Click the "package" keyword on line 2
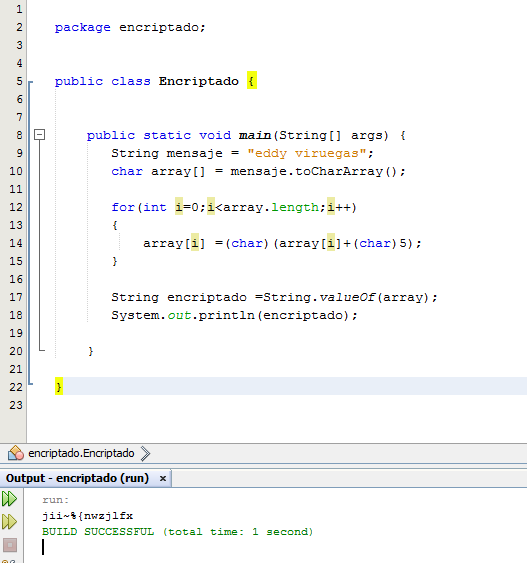This screenshot has height=563, width=527. pos(83,28)
